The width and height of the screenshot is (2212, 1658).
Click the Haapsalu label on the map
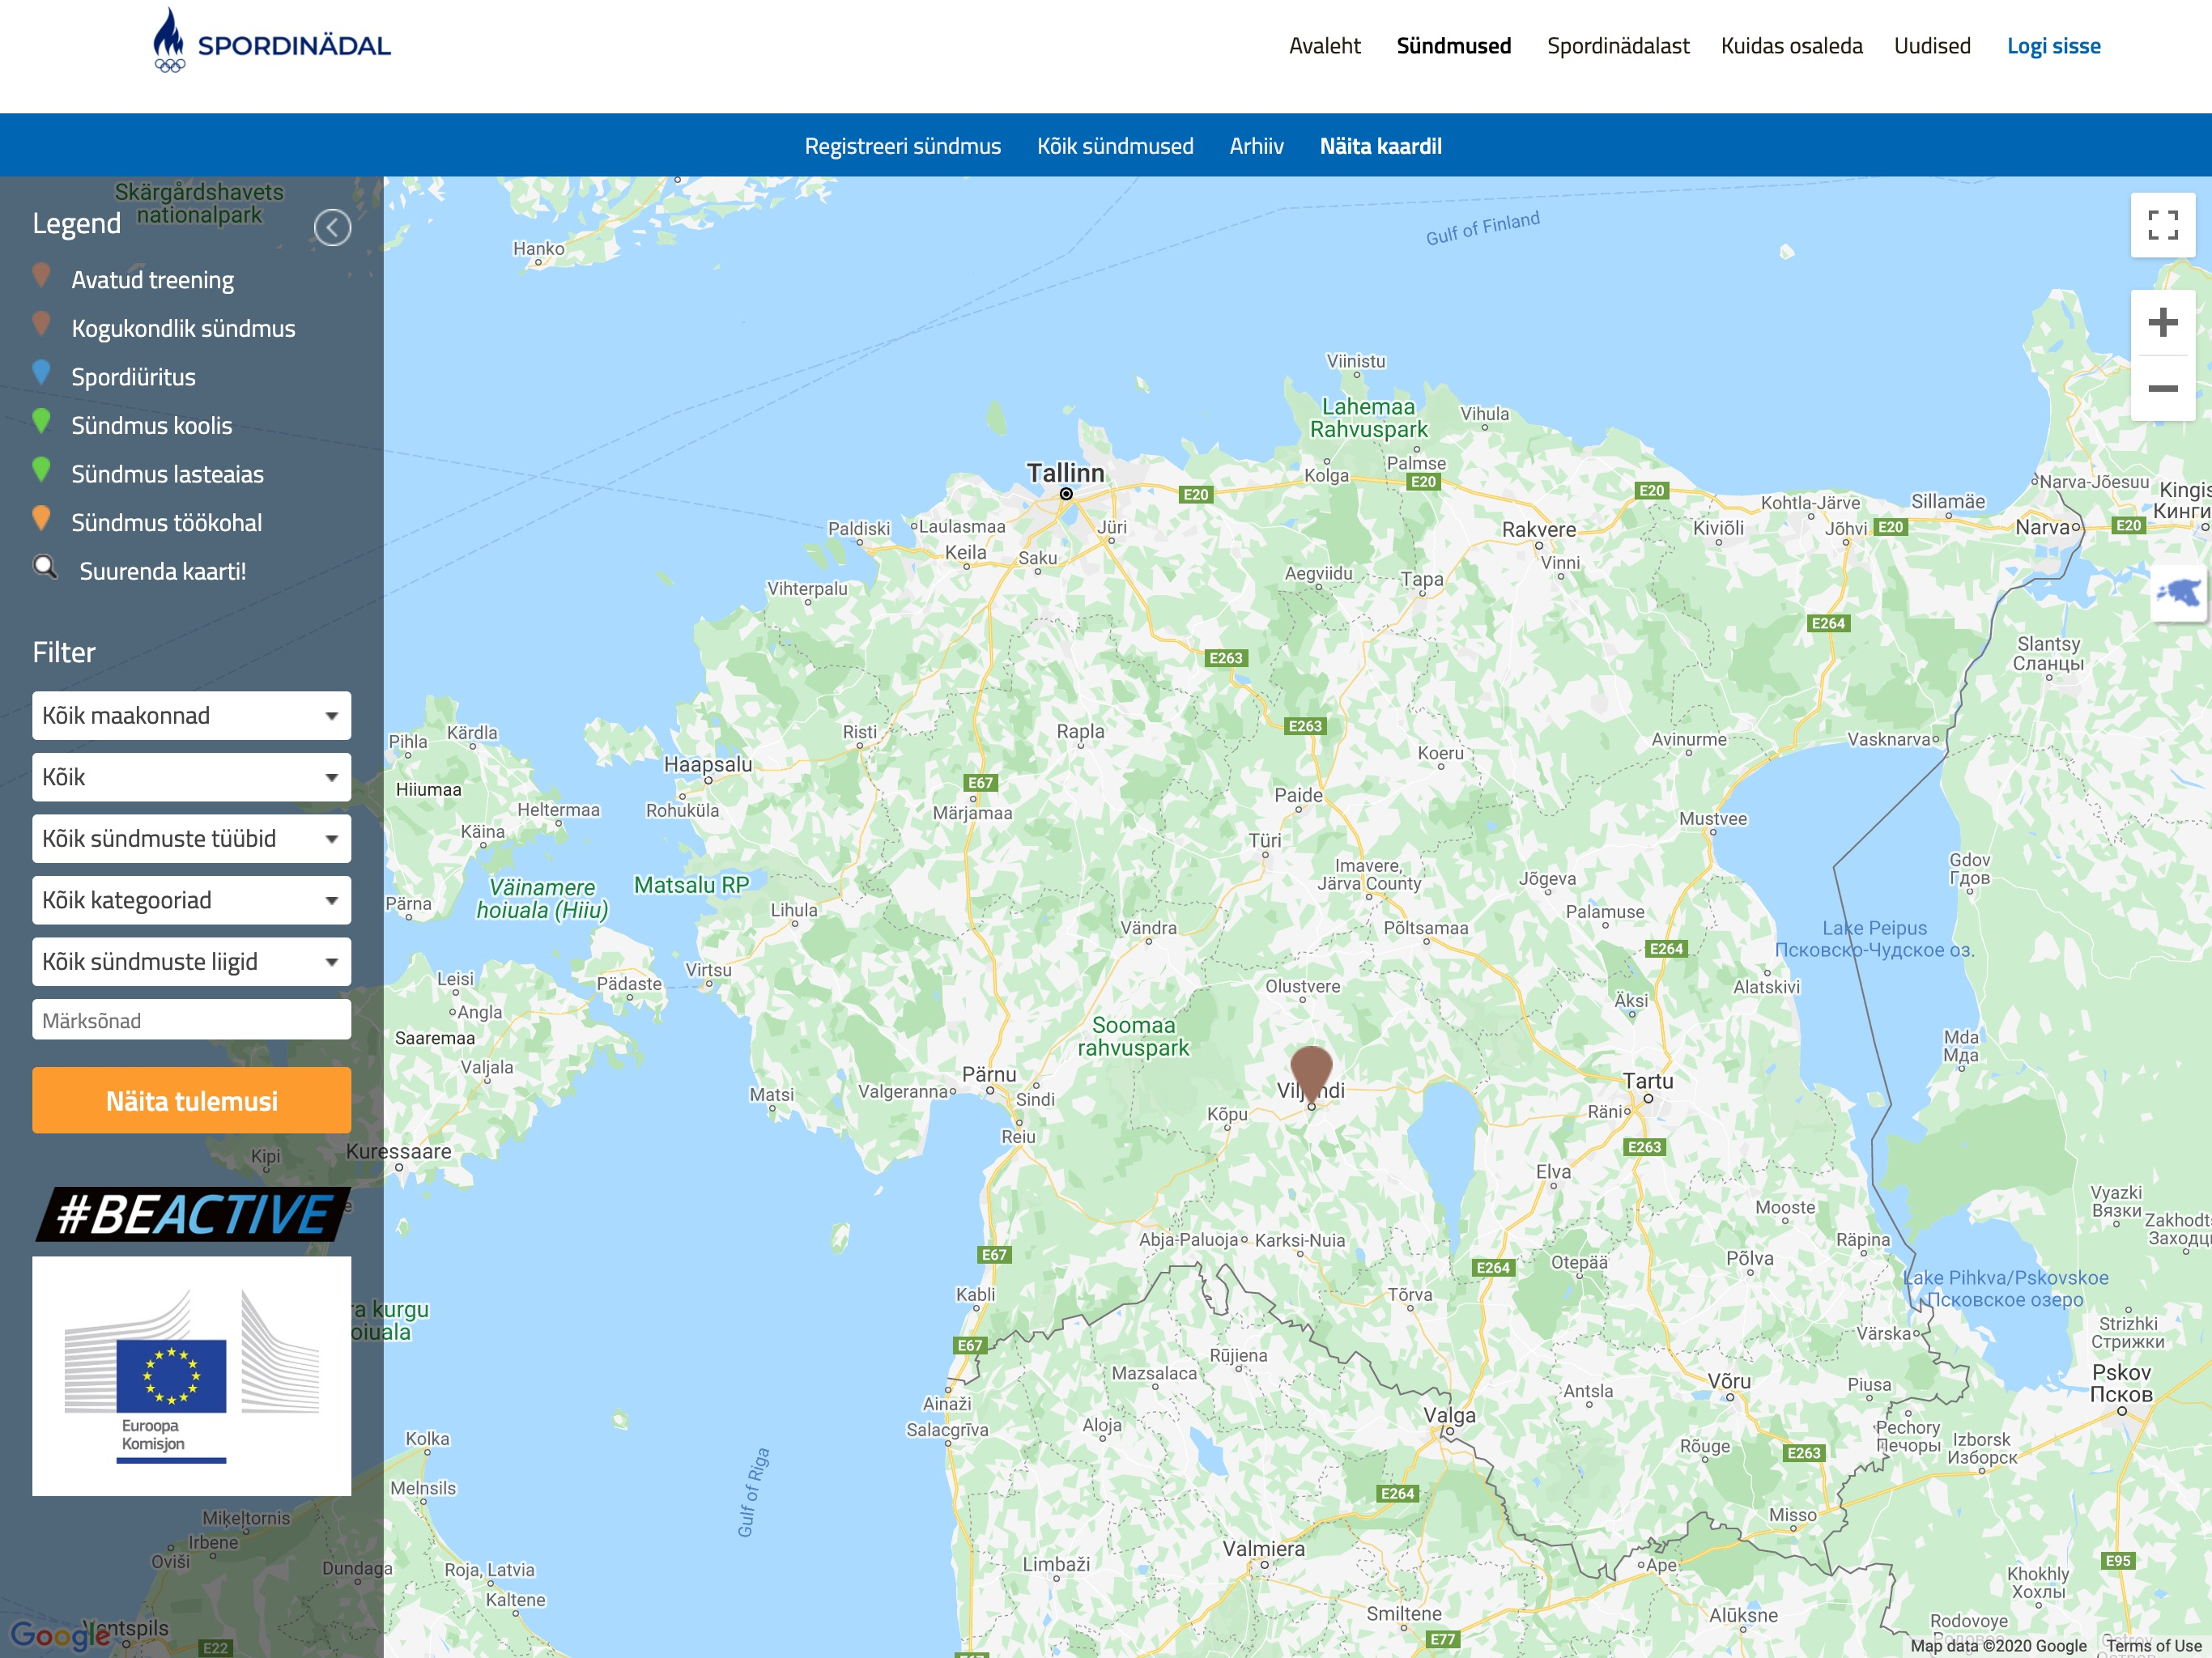(x=707, y=764)
